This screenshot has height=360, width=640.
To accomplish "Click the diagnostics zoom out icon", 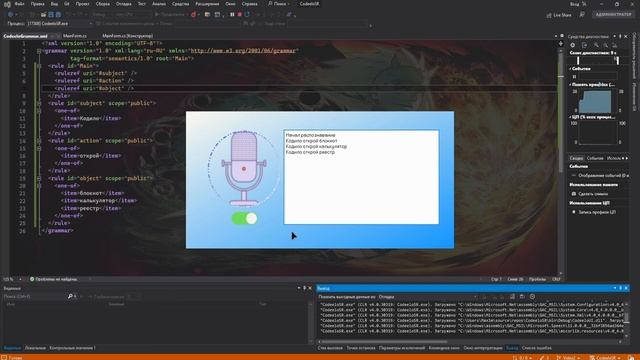I will tap(606, 45).
